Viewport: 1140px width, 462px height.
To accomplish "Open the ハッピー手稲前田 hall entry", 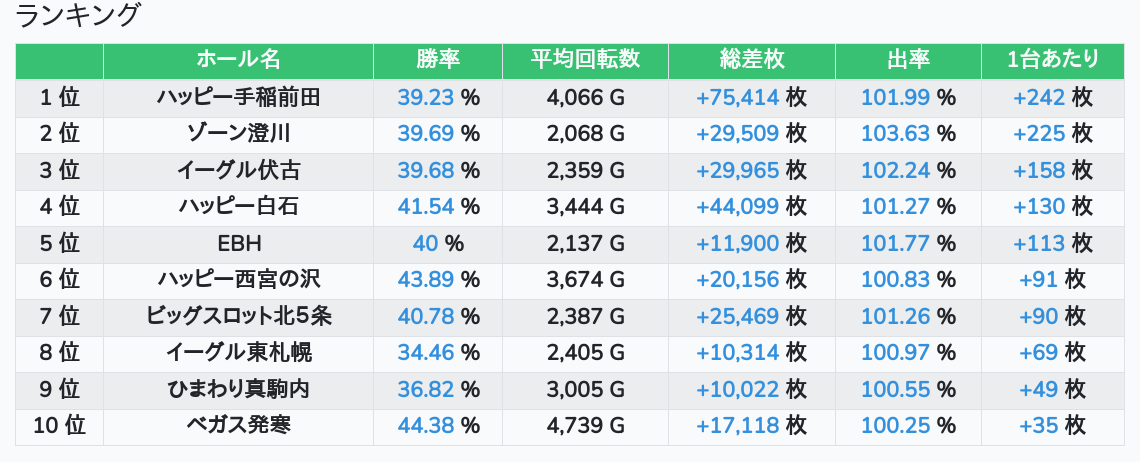I will 238,97.
